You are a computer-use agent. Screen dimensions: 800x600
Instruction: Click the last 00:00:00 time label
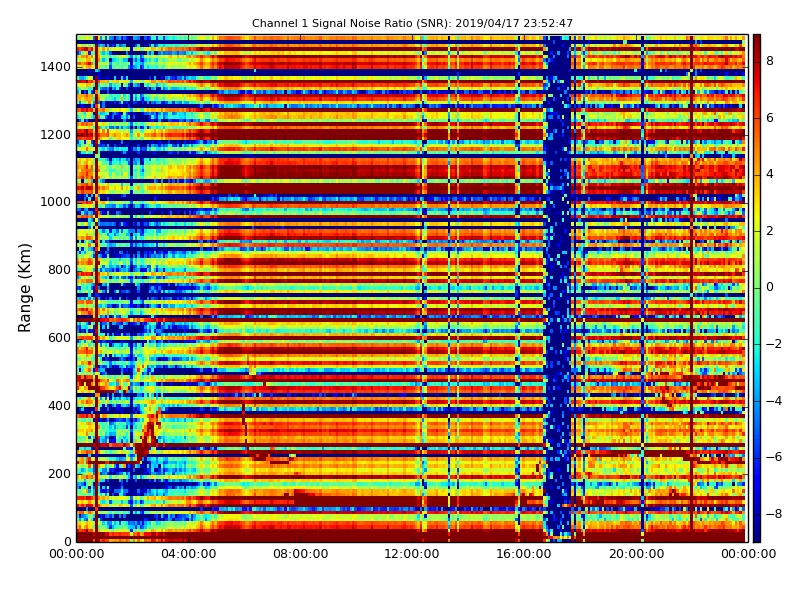748,554
